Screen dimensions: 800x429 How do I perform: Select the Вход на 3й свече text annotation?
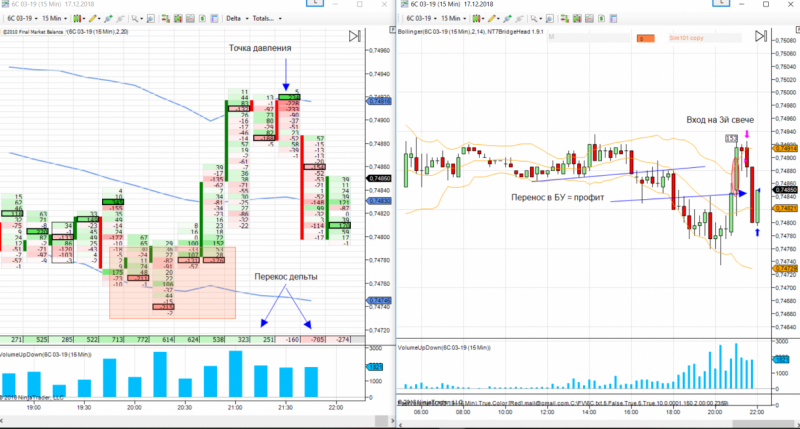(720, 120)
